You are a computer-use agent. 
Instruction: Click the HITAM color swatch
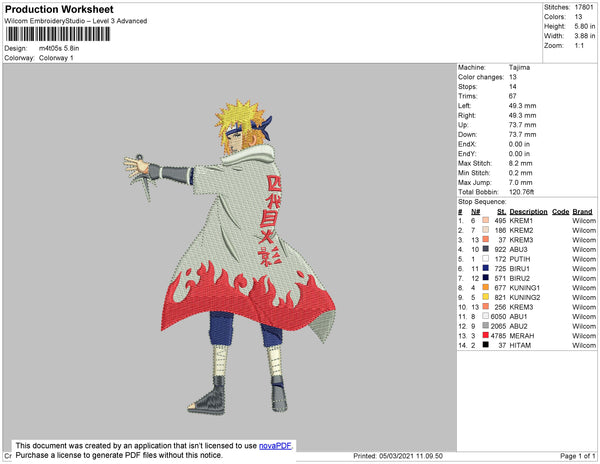coord(486,345)
